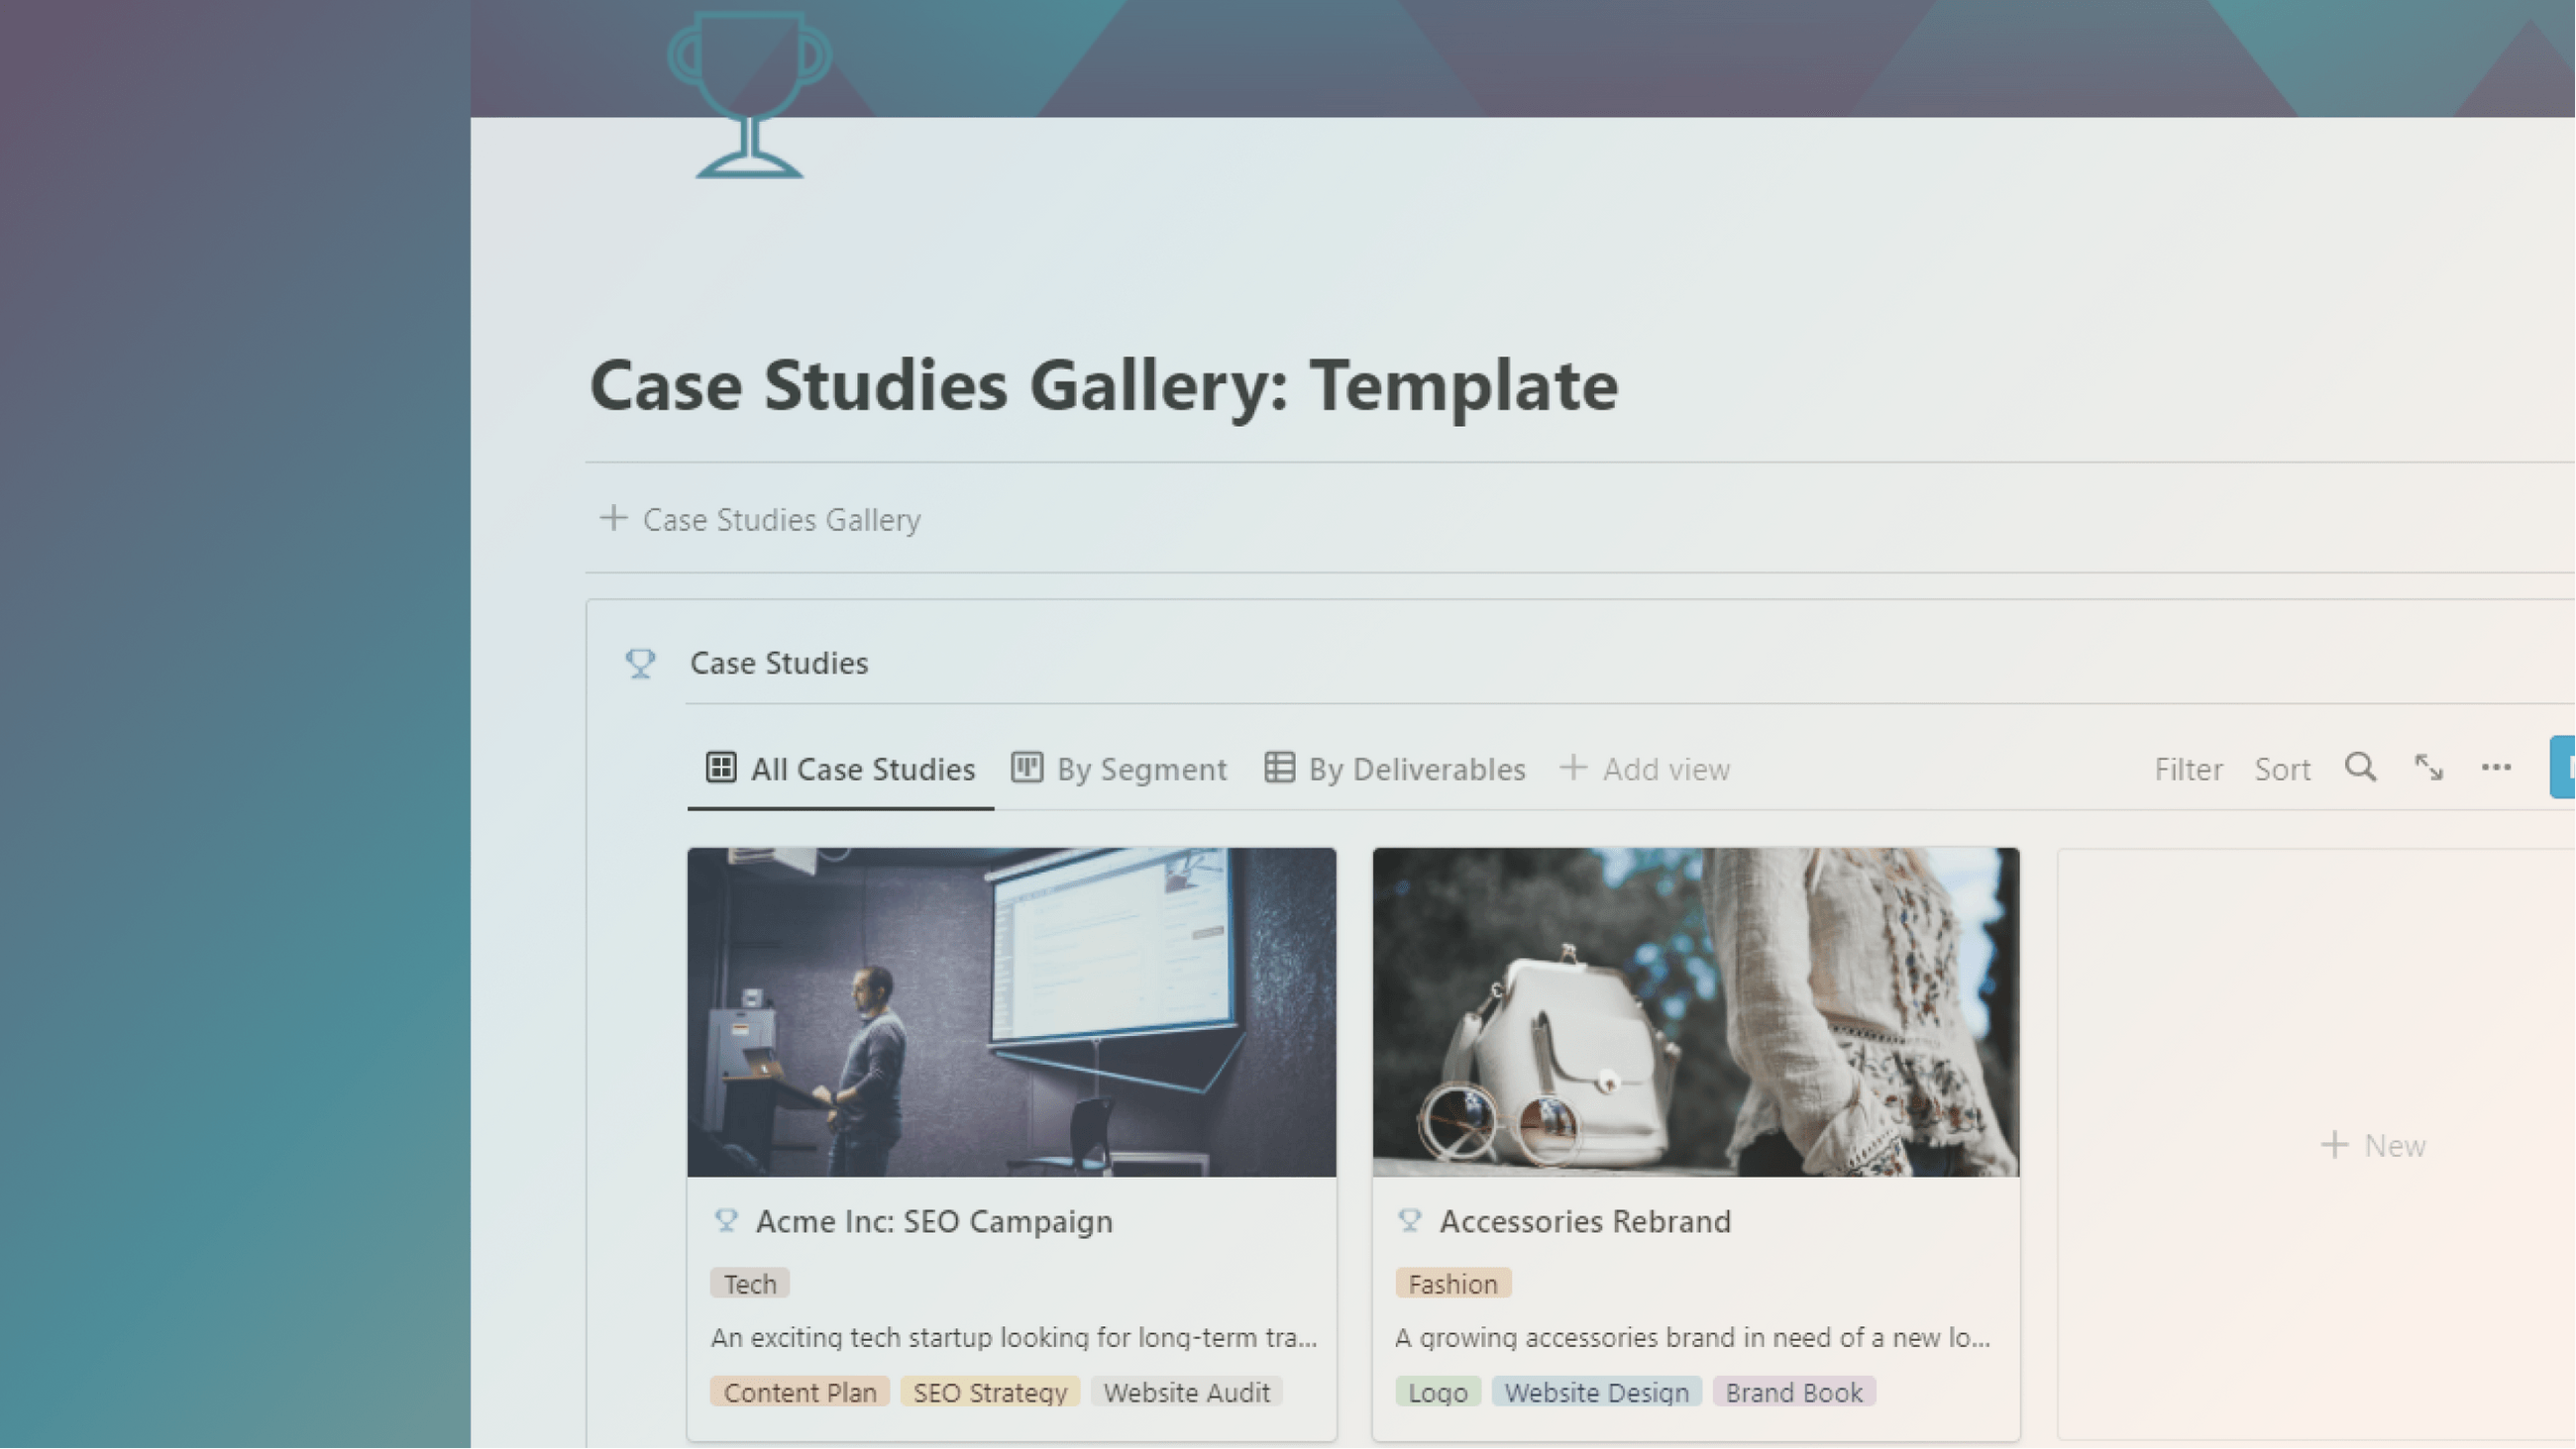Open the Filter options

2189,768
